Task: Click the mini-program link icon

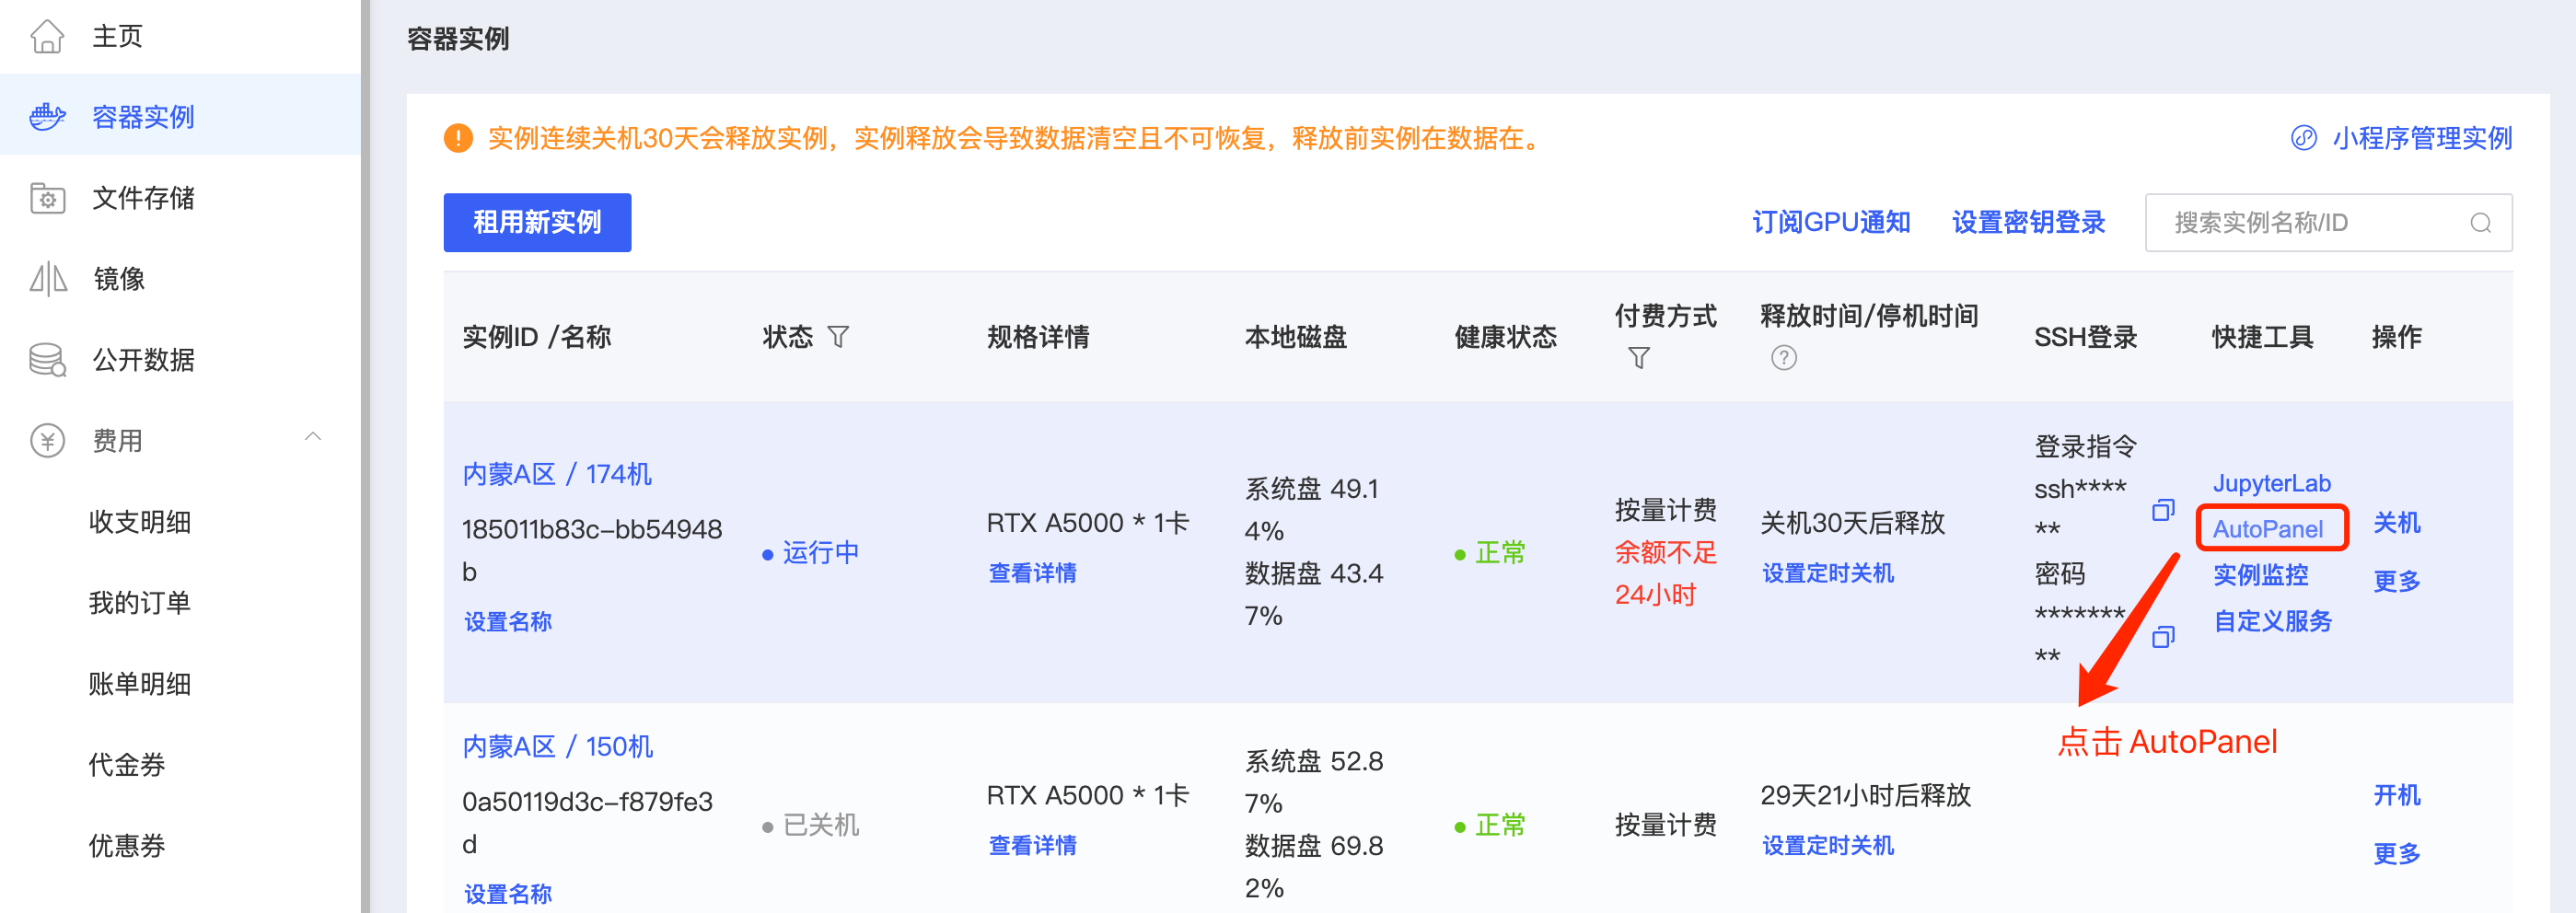Action: (2304, 138)
